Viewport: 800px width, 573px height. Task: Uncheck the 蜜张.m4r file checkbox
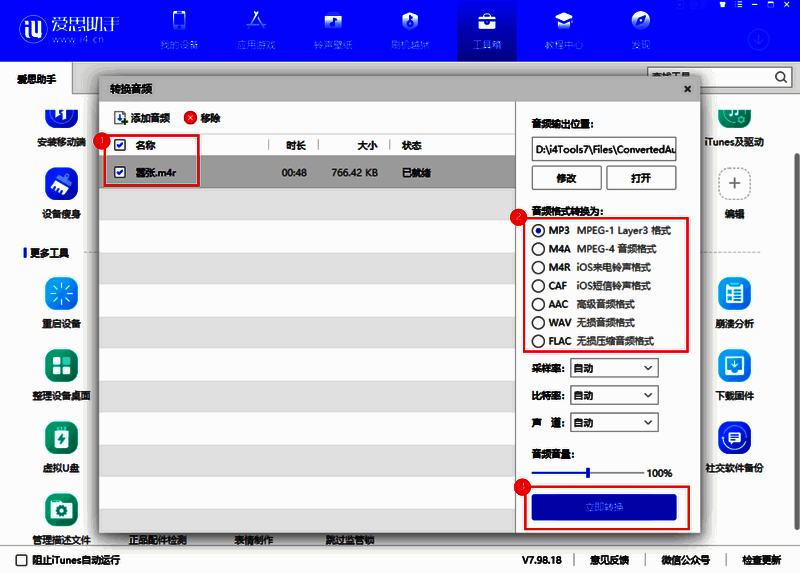point(120,172)
